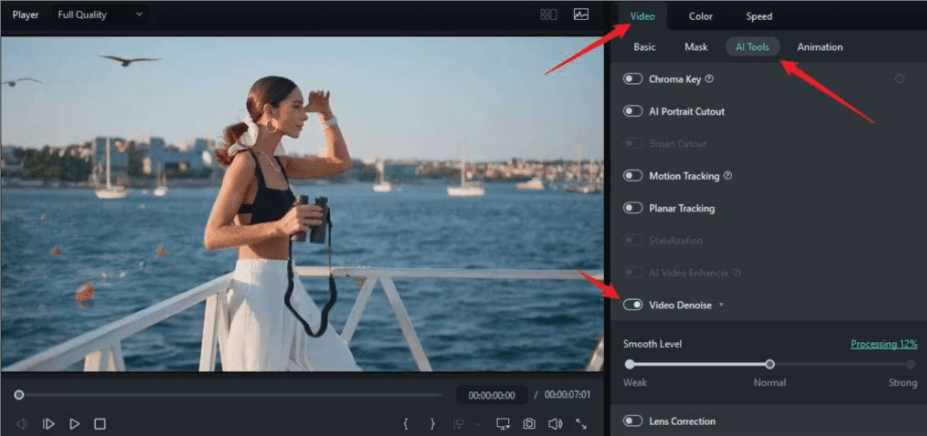Turn on AI Portrait Cutout

coord(633,111)
